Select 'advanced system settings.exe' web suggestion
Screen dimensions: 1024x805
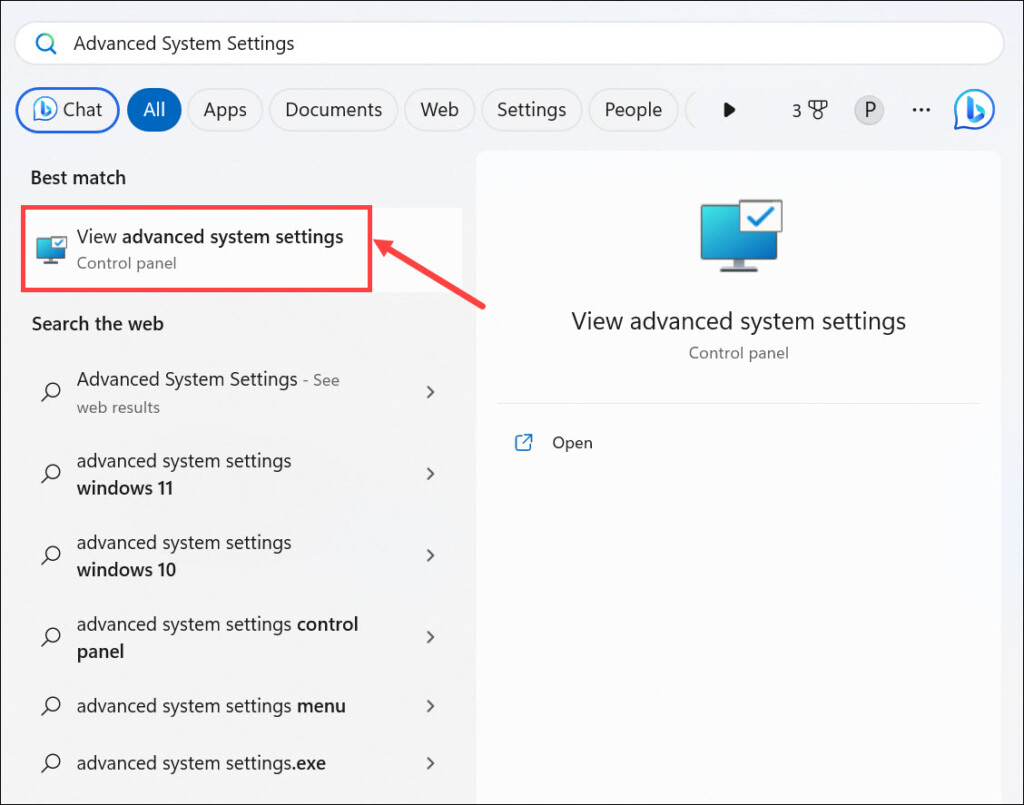pyautogui.click(x=201, y=763)
